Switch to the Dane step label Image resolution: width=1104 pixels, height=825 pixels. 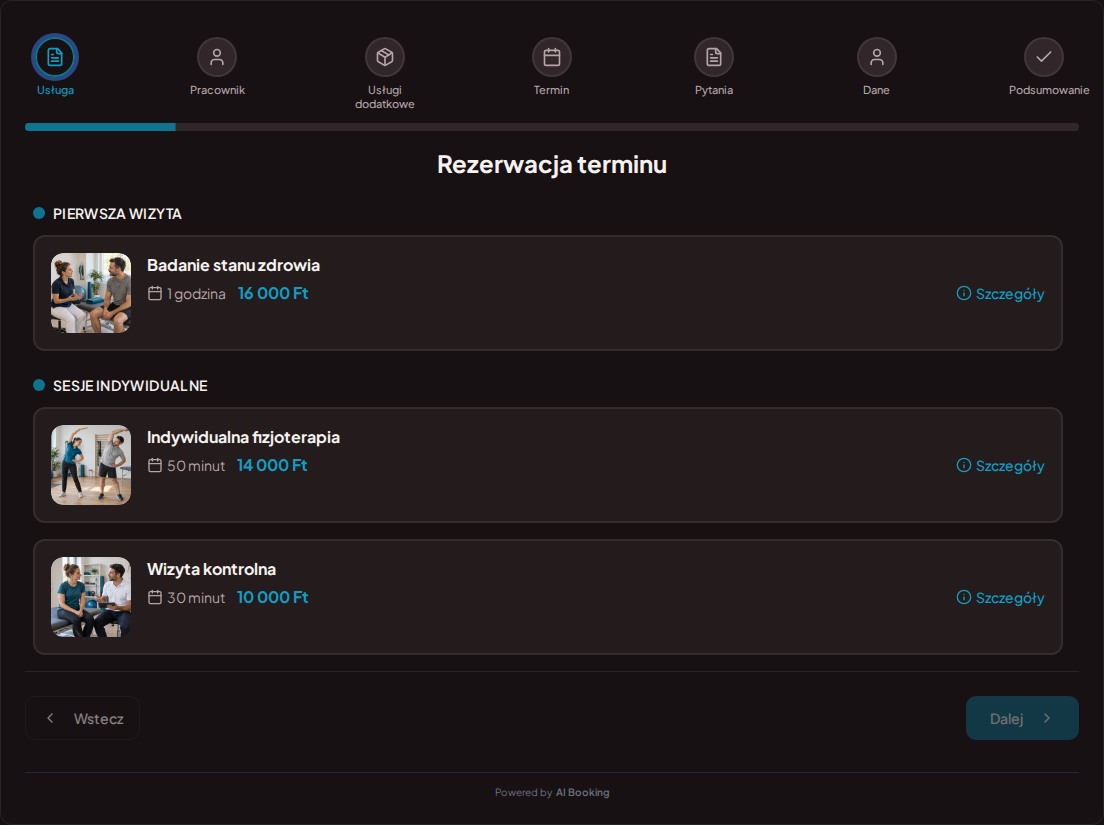coord(877,90)
